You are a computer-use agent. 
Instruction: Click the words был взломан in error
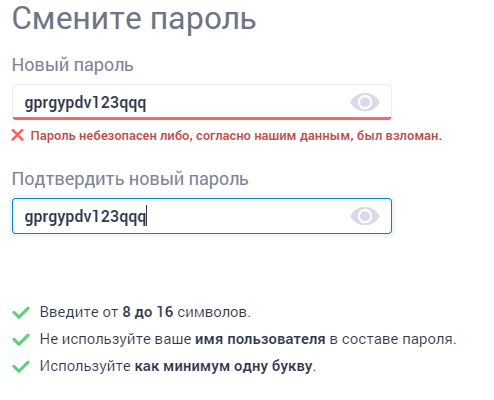(399, 136)
